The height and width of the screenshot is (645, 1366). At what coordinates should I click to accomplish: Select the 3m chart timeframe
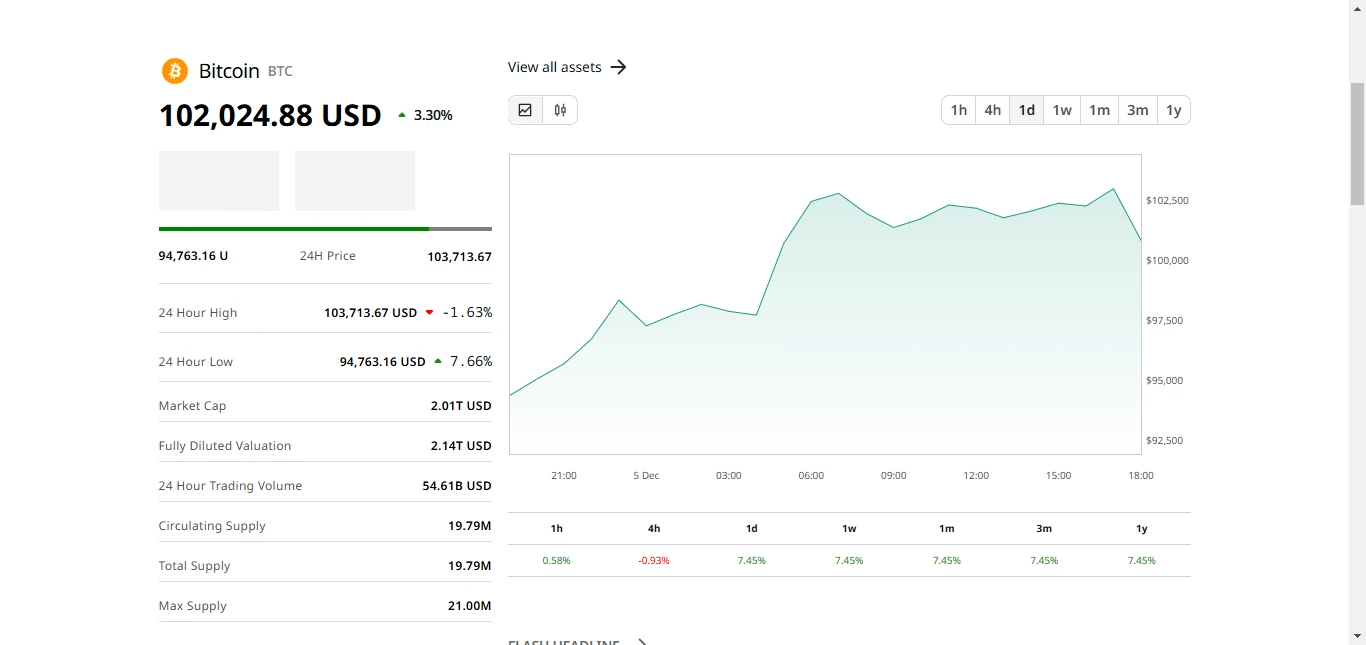click(1138, 110)
